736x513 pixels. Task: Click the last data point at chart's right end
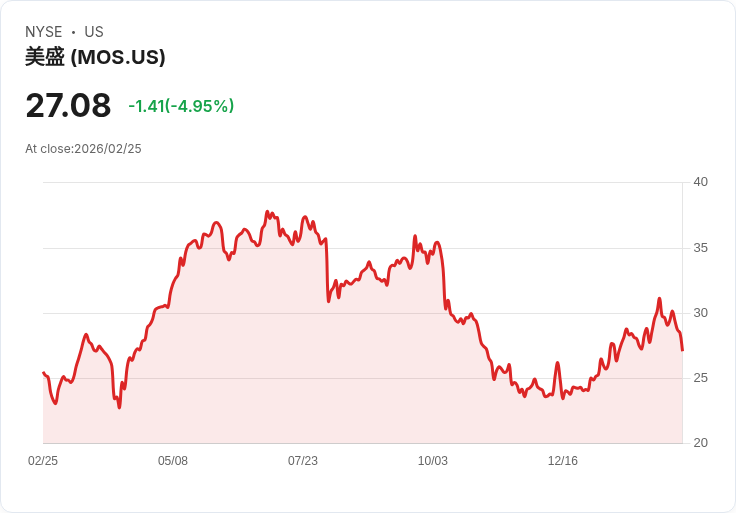(x=682, y=350)
